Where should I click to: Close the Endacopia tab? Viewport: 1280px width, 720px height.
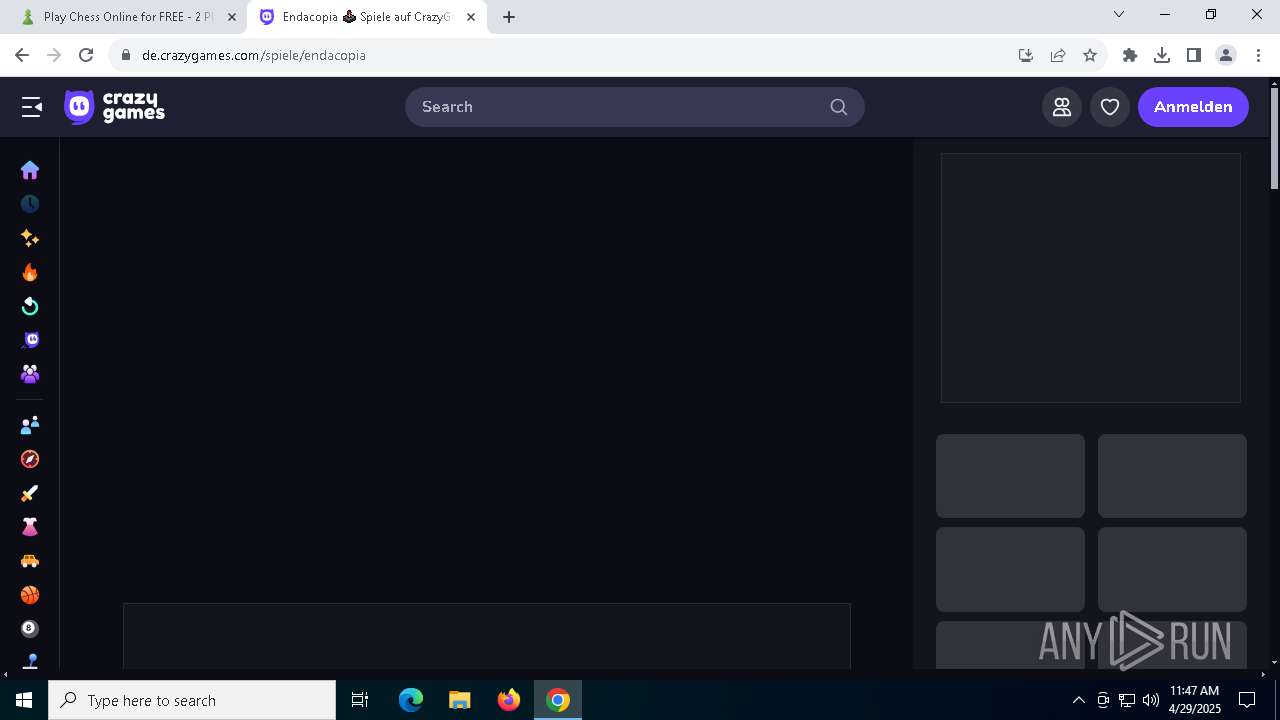tap(471, 17)
